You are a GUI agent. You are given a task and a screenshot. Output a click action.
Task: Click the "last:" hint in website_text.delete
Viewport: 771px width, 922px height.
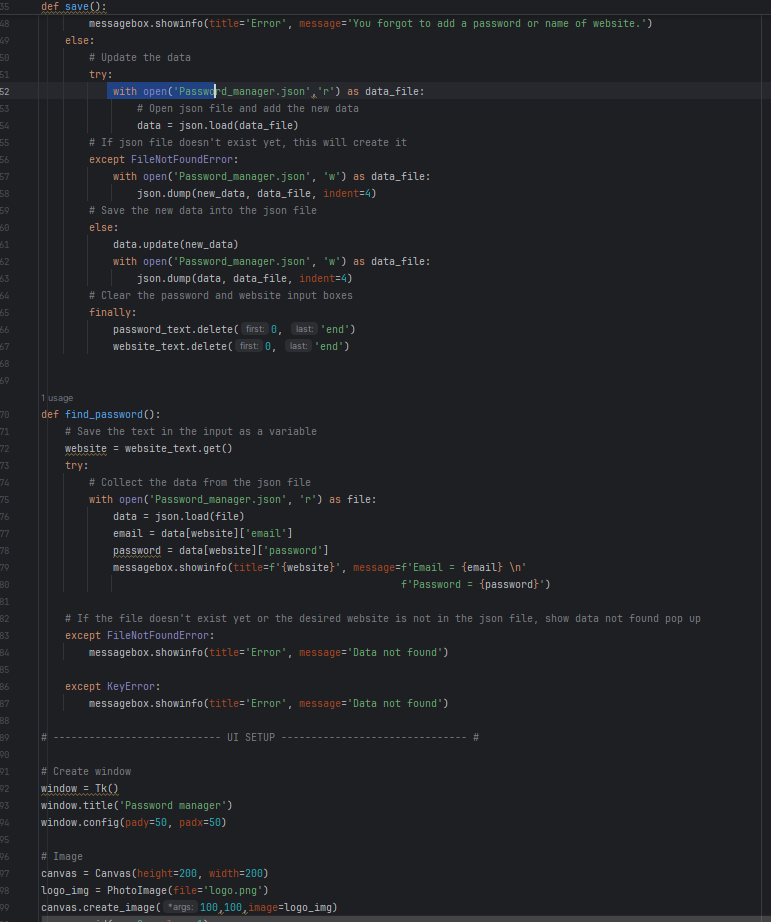click(297, 346)
